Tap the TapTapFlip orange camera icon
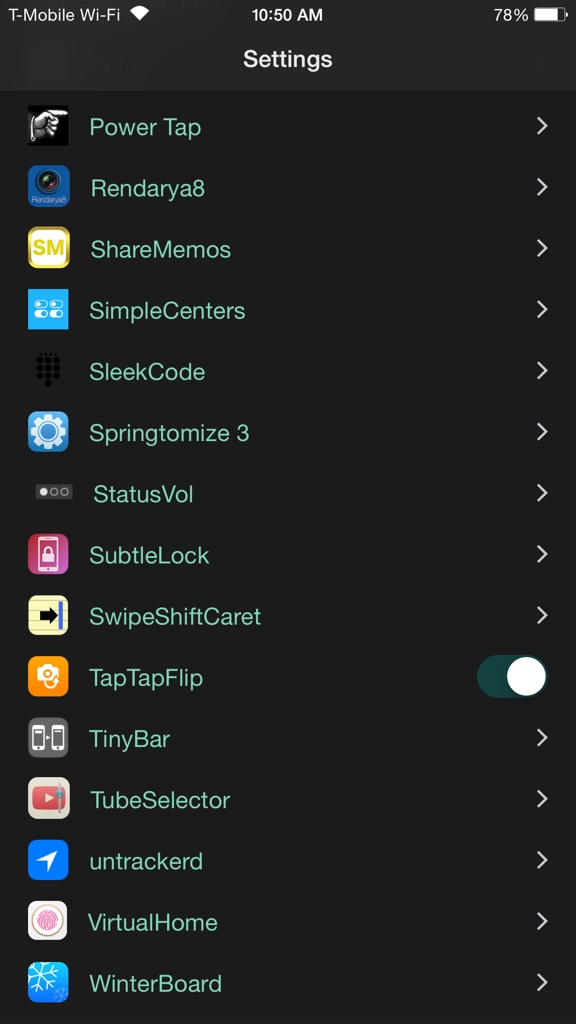Viewport: 576px width, 1024px height. click(48, 677)
